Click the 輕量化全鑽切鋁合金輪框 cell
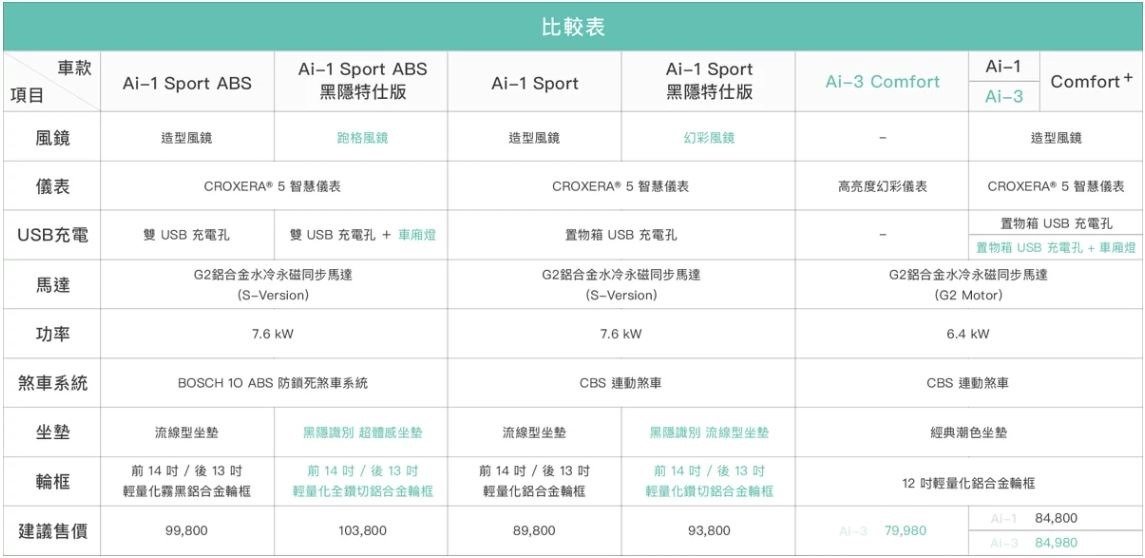 362,490
